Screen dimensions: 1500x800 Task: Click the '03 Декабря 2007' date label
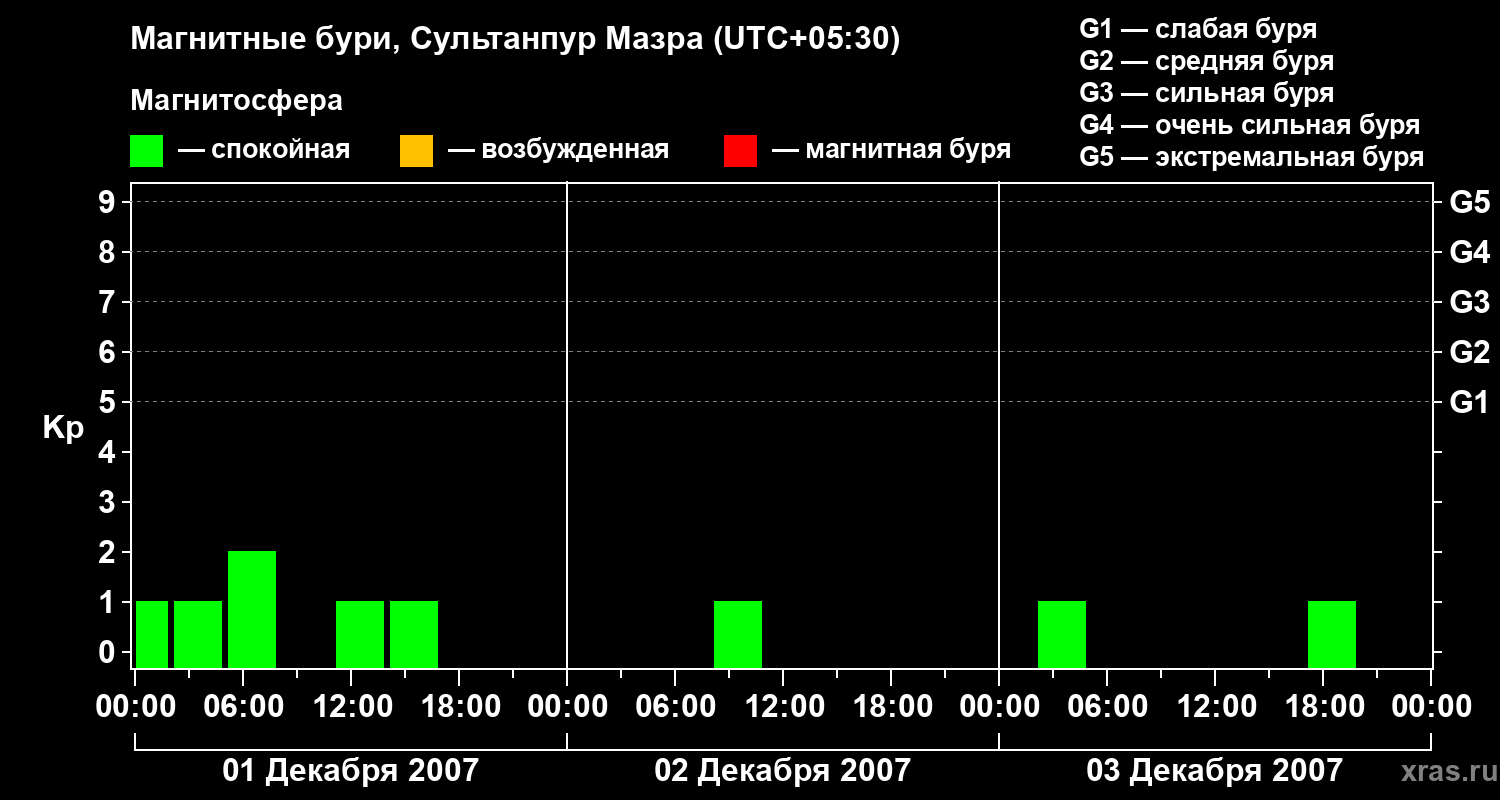(x=1214, y=771)
